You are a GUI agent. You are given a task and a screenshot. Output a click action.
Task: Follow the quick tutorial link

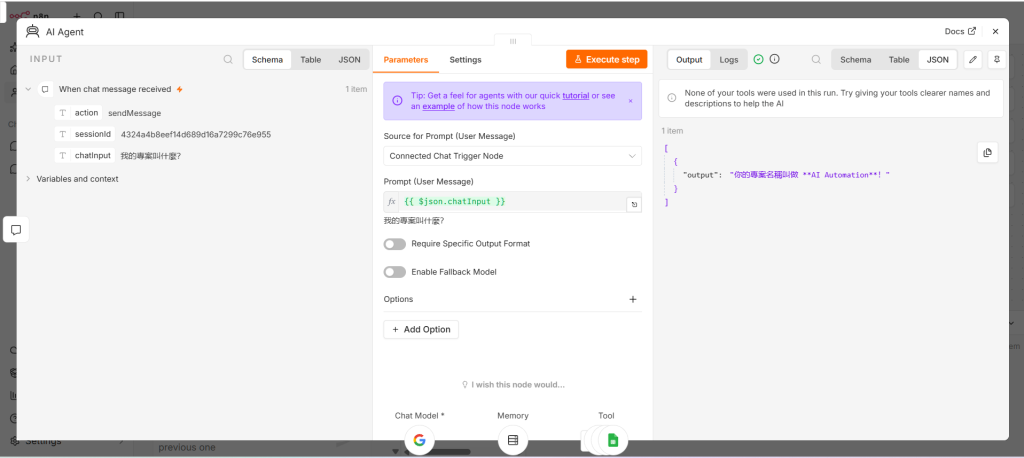575,95
